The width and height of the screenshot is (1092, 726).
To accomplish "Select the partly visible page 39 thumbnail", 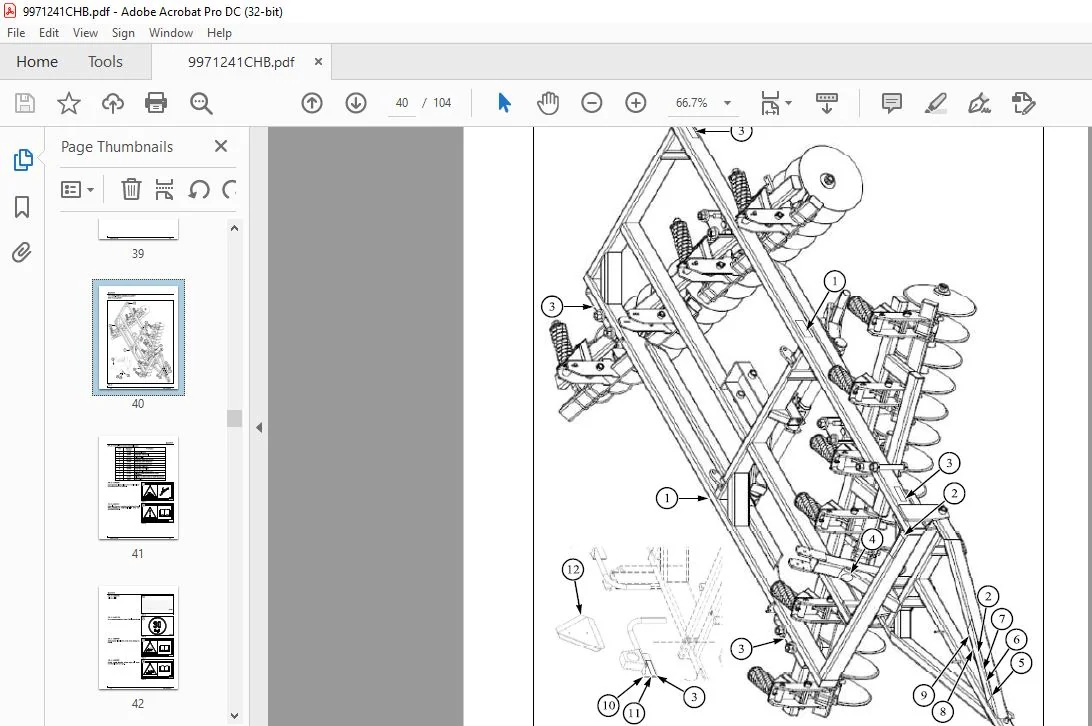I will [139, 229].
